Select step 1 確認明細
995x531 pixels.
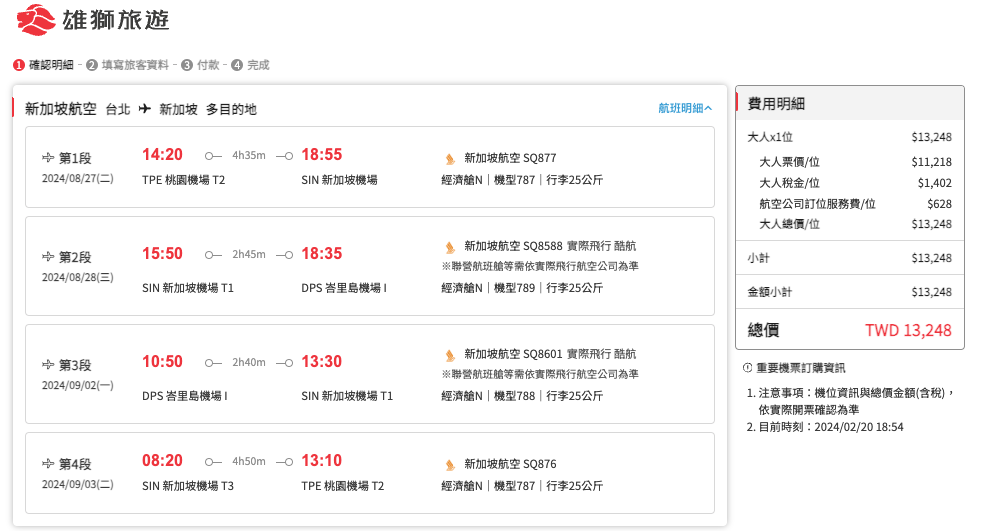(x=43, y=65)
